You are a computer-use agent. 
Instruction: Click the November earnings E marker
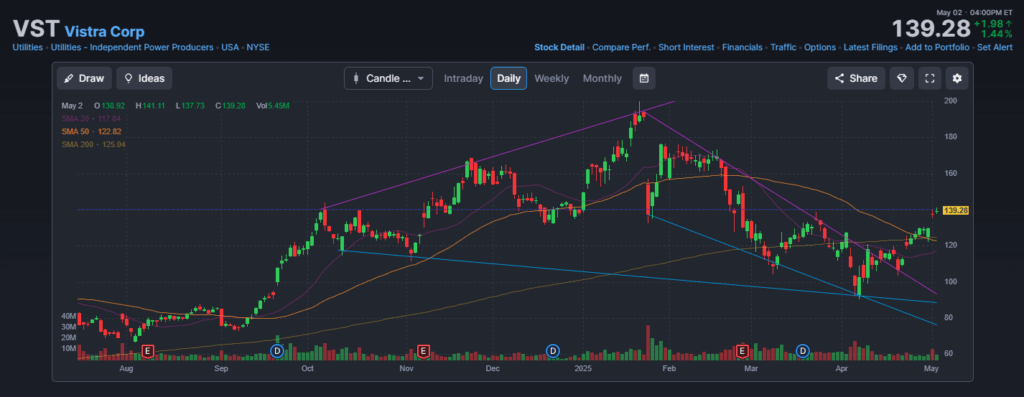[x=423, y=351]
